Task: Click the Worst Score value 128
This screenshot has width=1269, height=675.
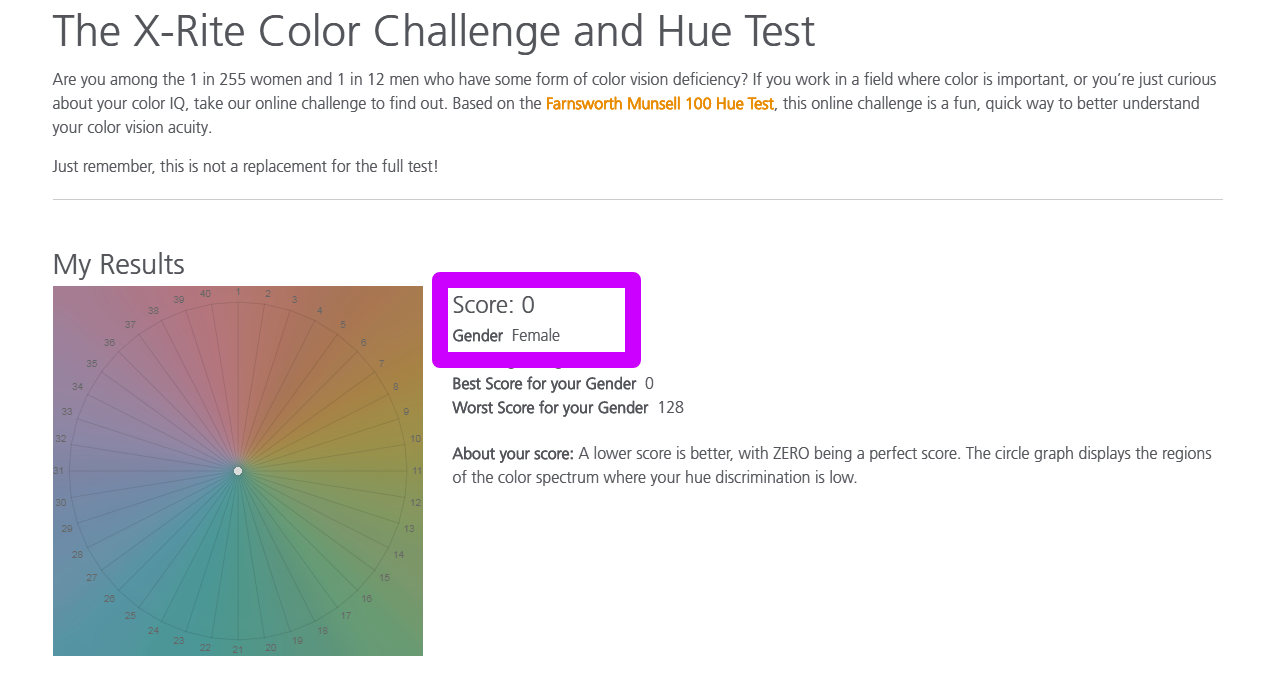Action: tap(670, 408)
